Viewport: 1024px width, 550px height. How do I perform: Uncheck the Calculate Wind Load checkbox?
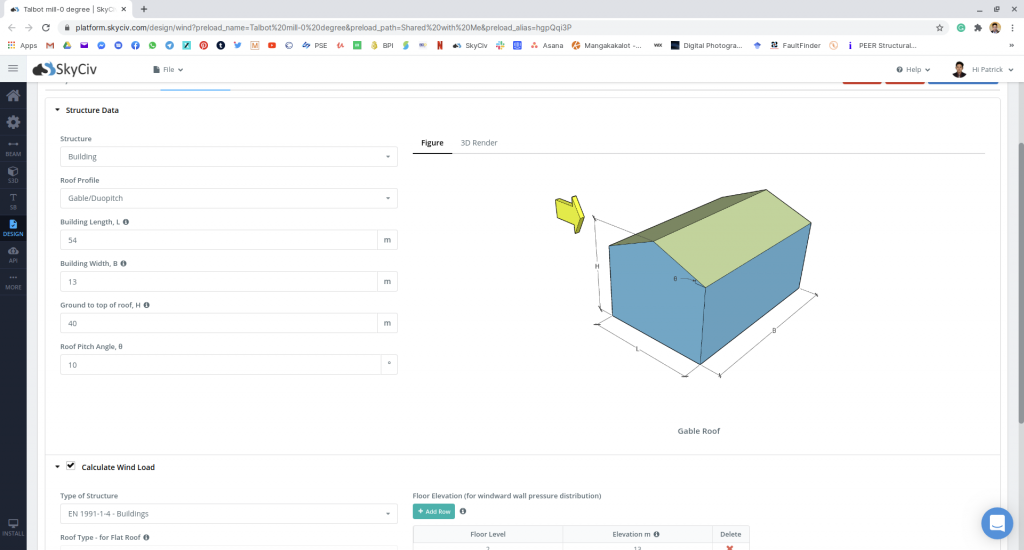pos(71,466)
